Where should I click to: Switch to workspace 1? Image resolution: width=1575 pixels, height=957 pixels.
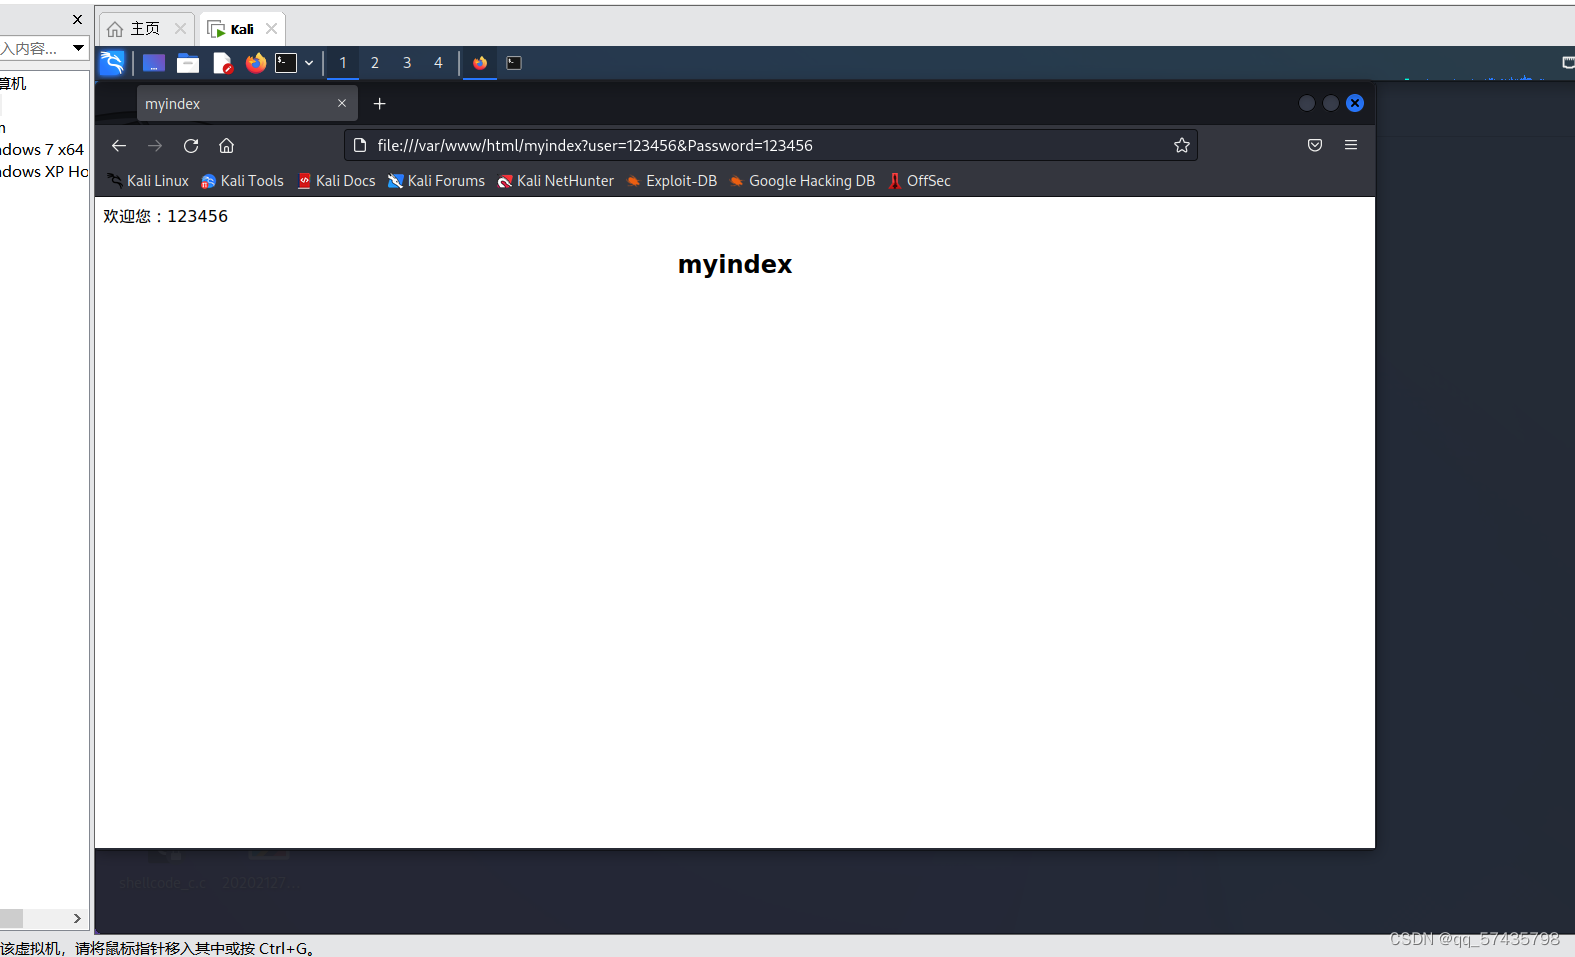point(343,63)
